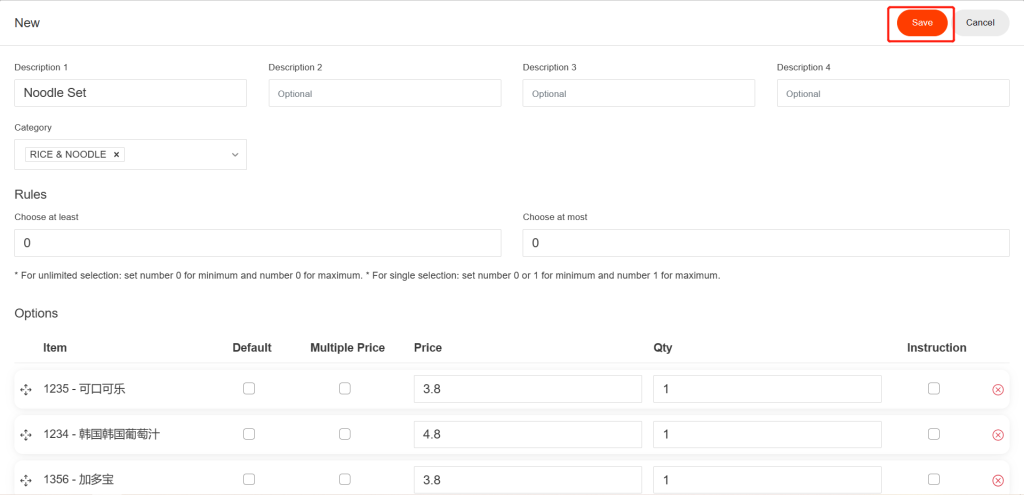Image resolution: width=1024 pixels, height=495 pixels.
Task: Check Instruction box for item 1235
Action: 934,389
